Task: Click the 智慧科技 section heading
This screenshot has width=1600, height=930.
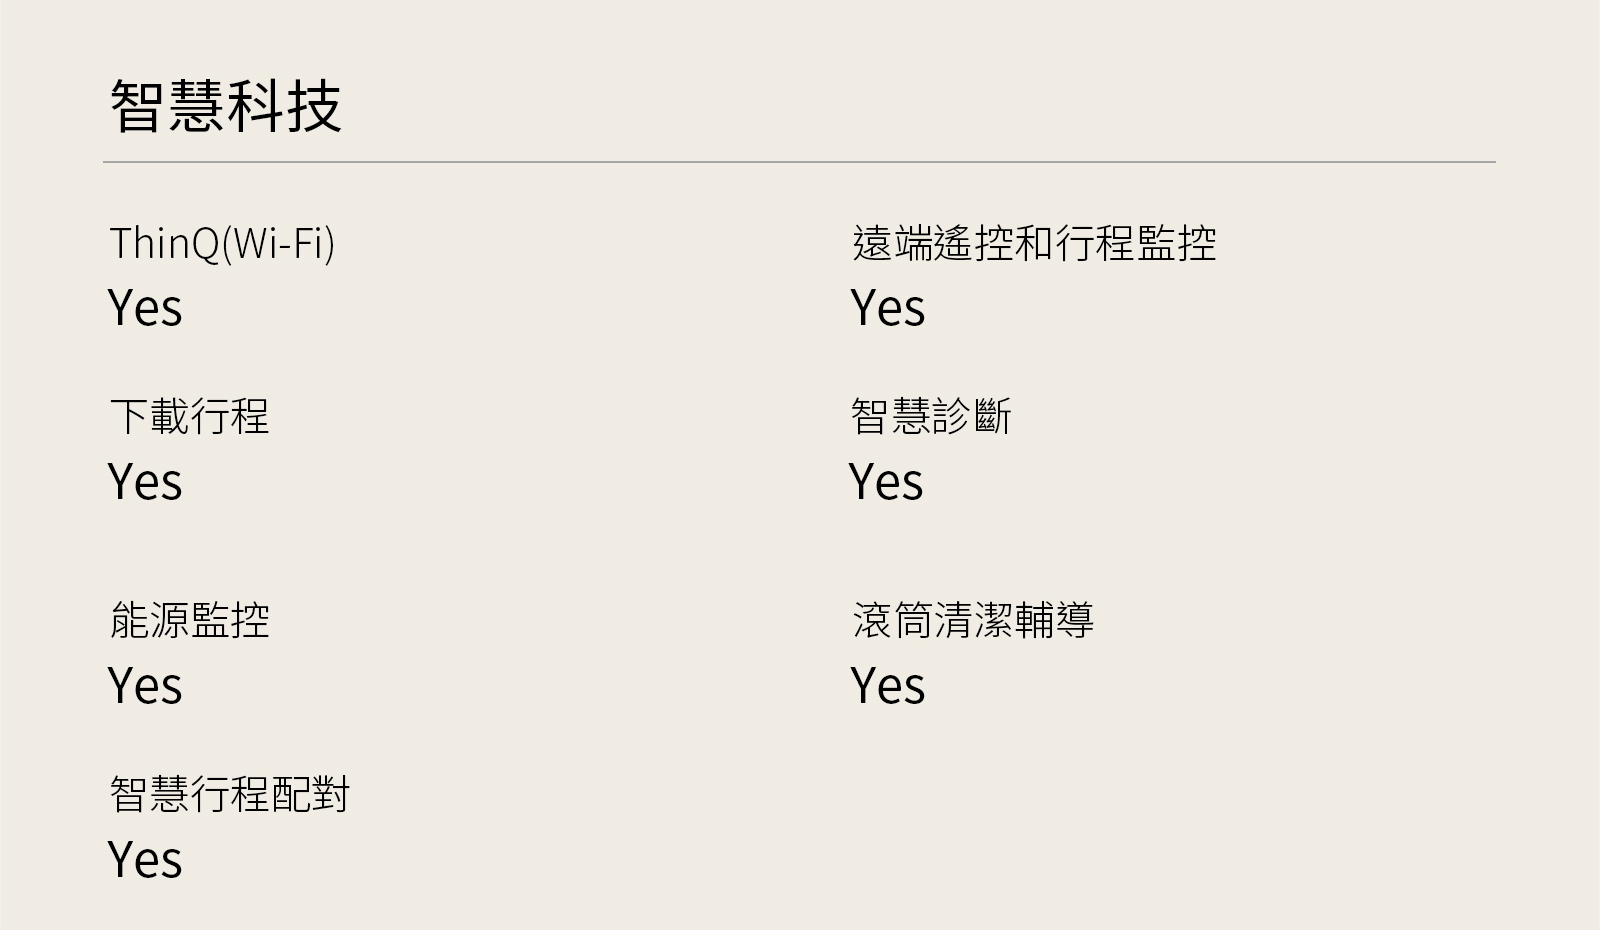Action: click(225, 106)
